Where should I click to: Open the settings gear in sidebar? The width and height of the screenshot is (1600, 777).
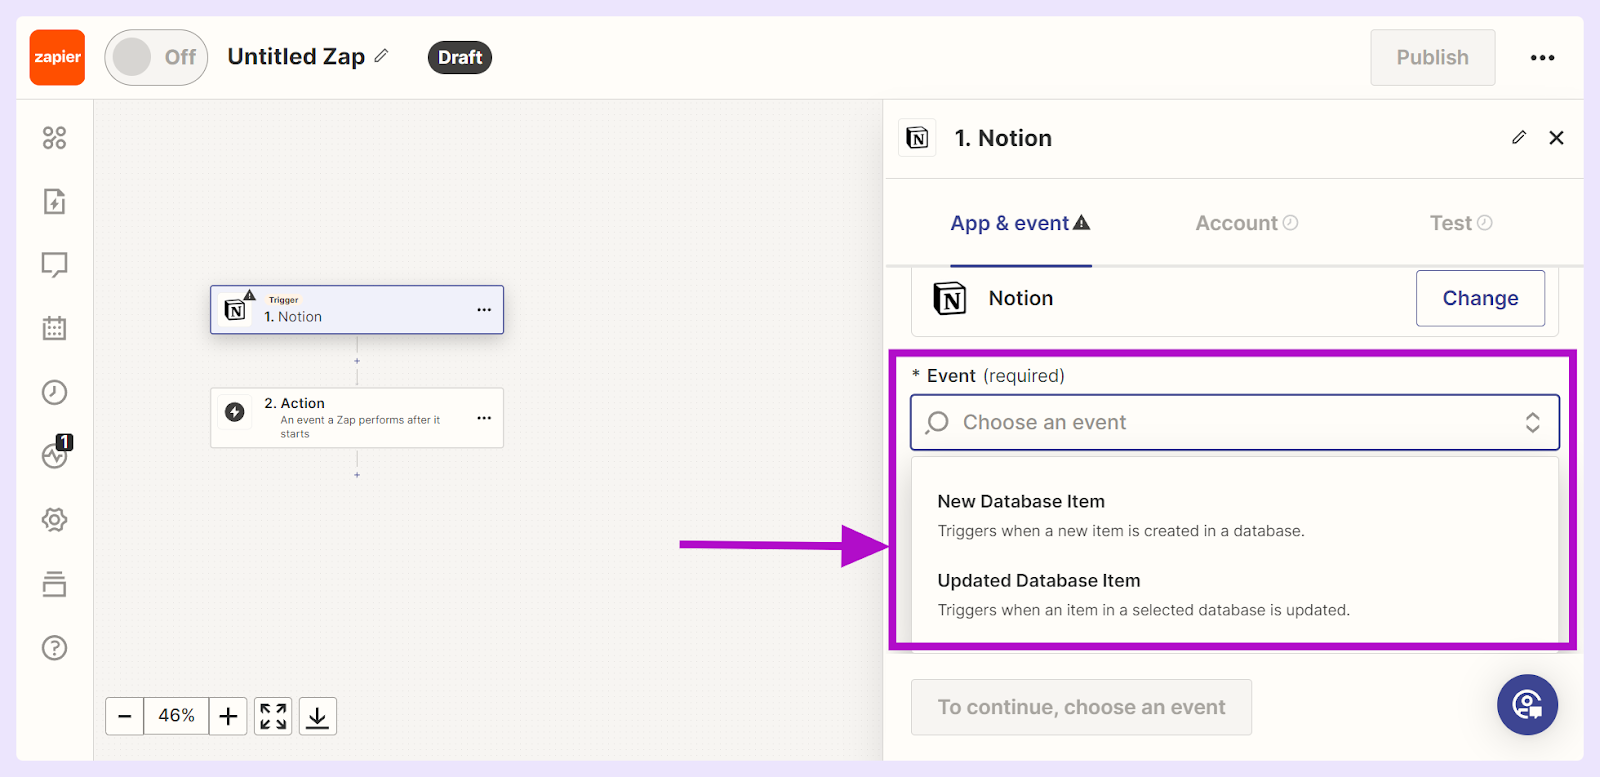55,520
